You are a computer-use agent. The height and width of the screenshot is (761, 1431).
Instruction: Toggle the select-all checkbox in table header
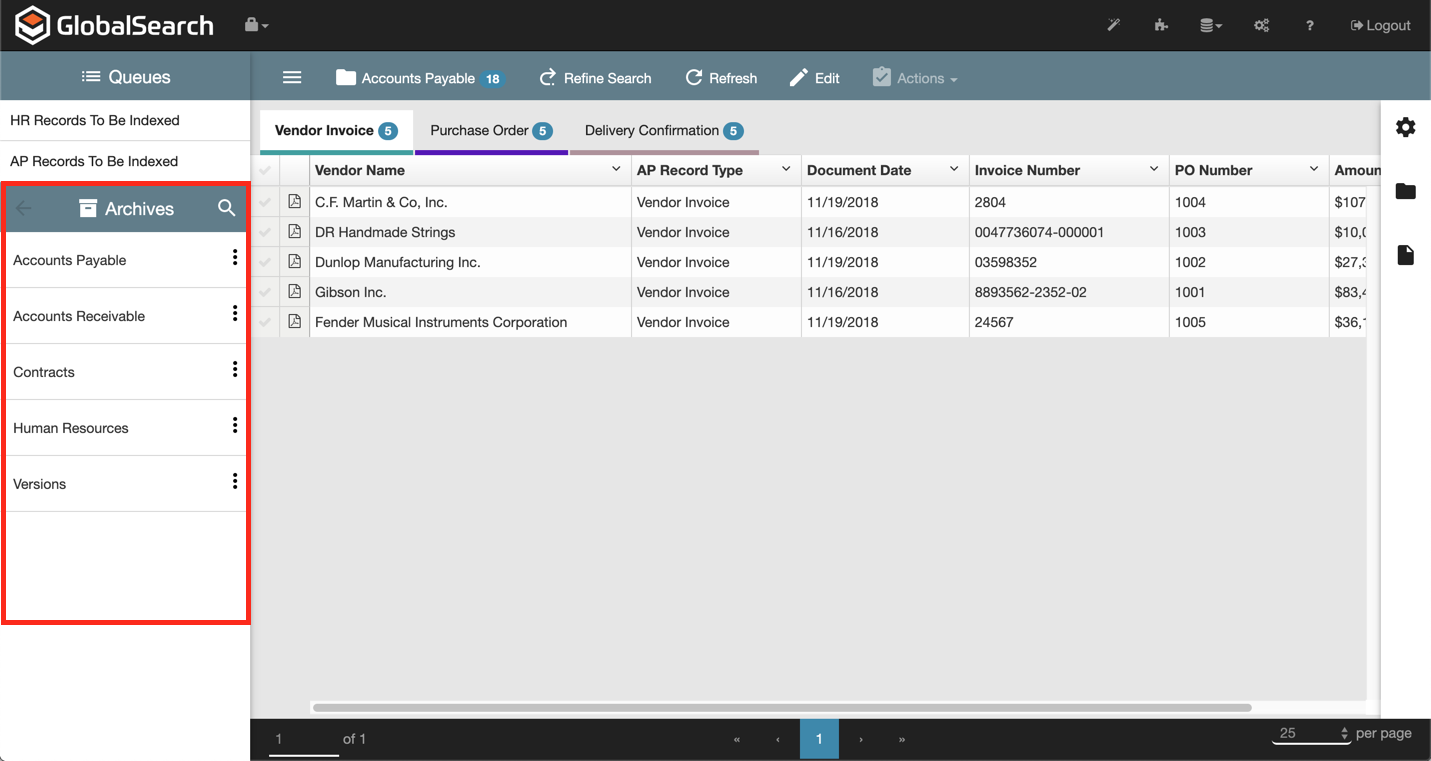point(265,170)
